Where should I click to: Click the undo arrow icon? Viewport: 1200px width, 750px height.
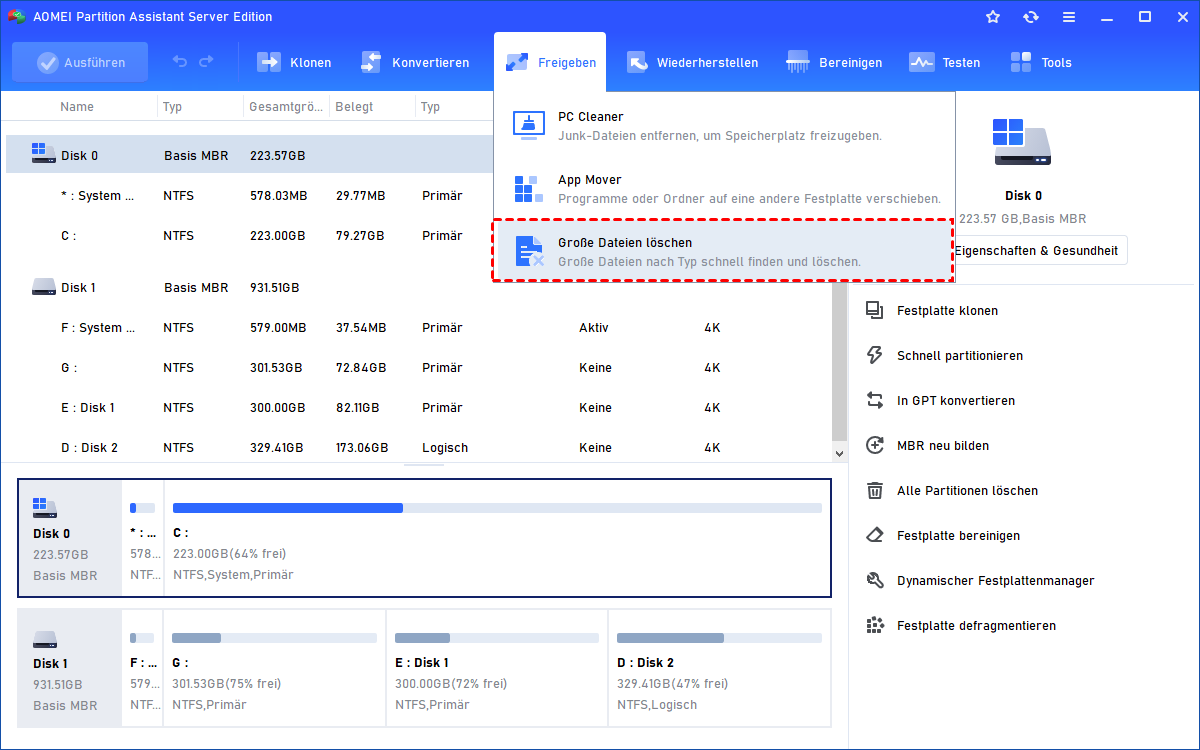click(180, 62)
